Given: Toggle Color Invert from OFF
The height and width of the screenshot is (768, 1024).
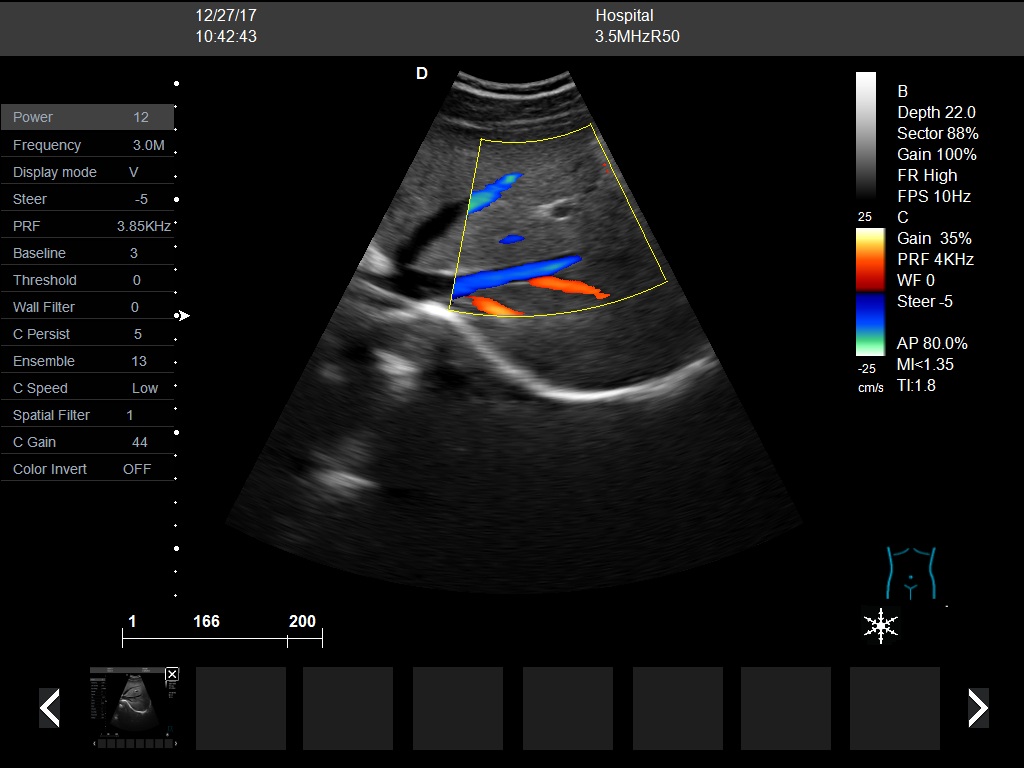Looking at the screenshot, I should pyautogui.click(x=87, y=468).
